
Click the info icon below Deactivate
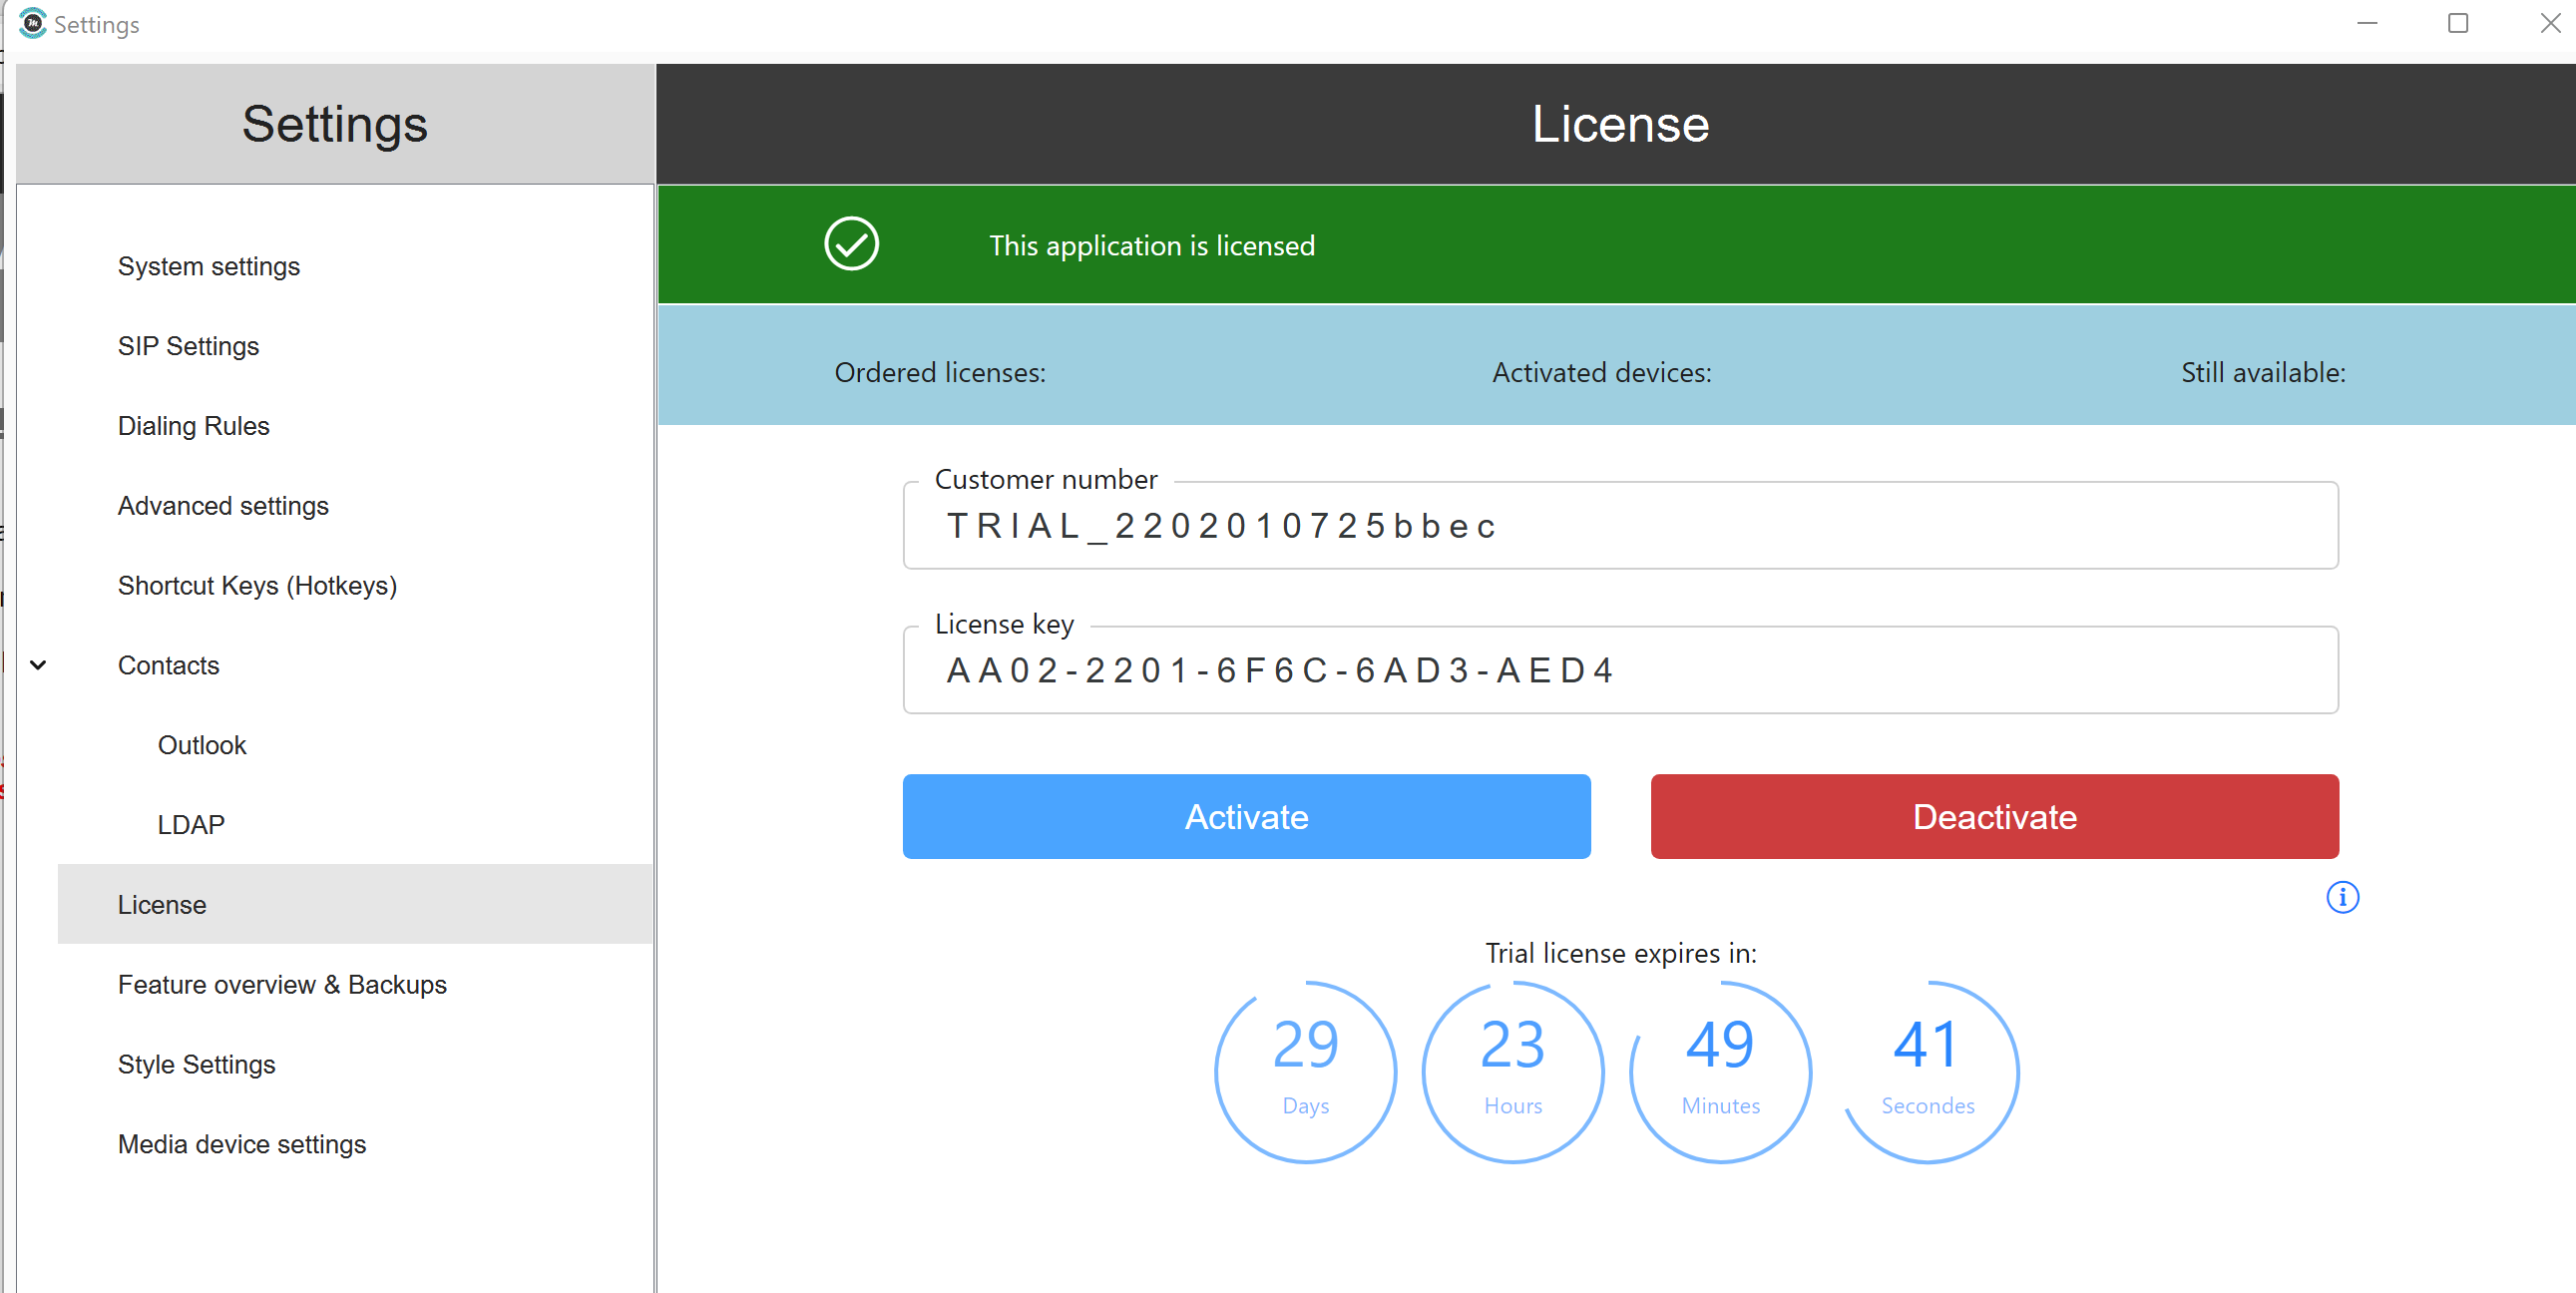coord(2342,897)
